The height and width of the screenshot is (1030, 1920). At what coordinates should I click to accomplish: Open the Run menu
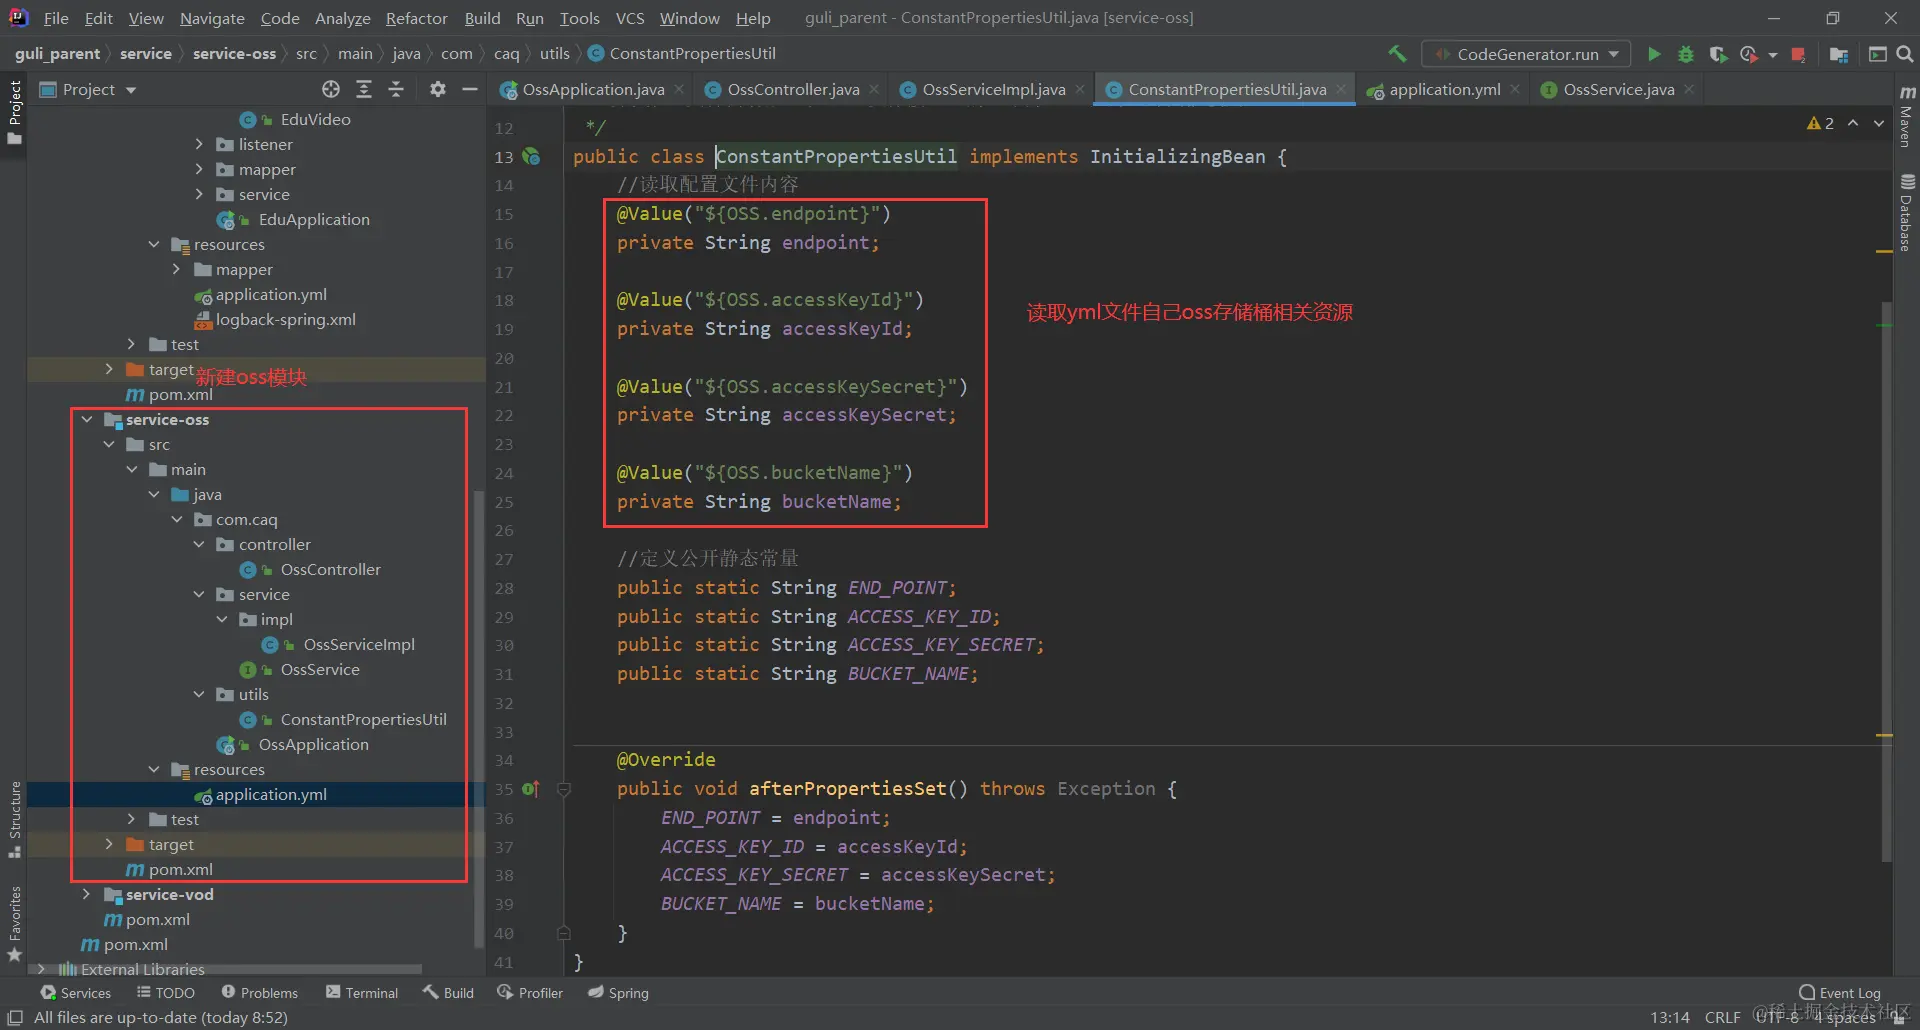(529, 18)
